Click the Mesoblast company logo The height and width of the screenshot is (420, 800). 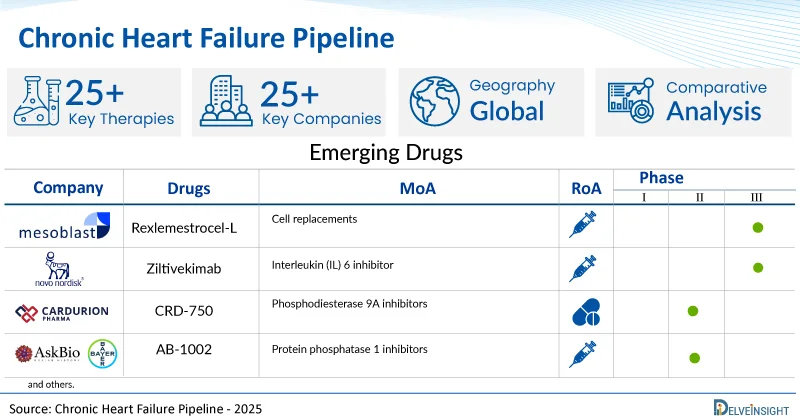point(64,228)
